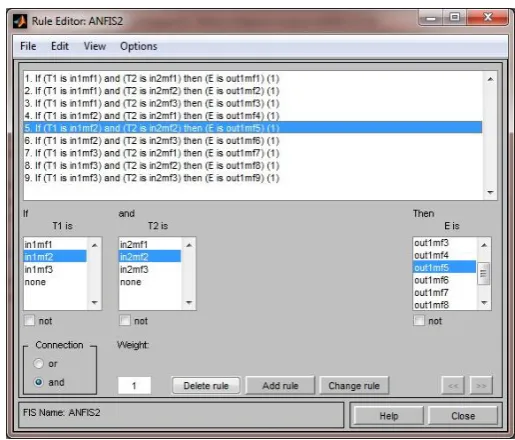Open the Edit menu
This screenshot has width=515, height=440.
click(x=60, y=46)
